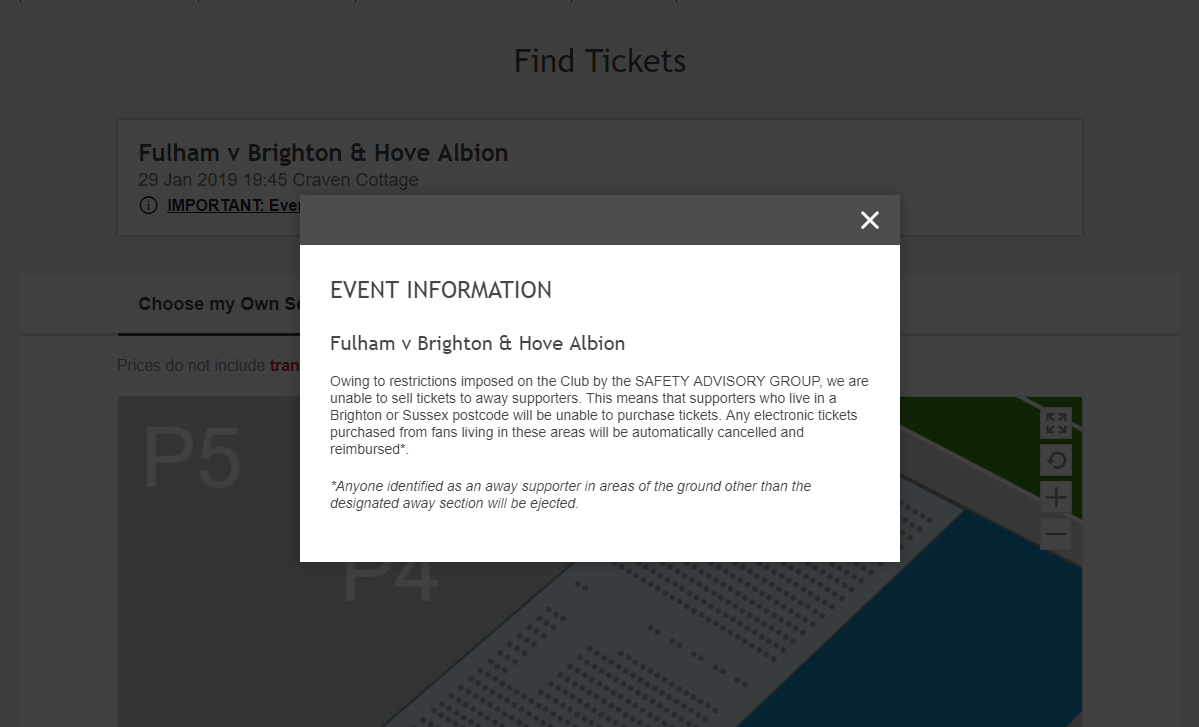
Task: Click the Find Tickets page heading
Action: pos(600,61)
